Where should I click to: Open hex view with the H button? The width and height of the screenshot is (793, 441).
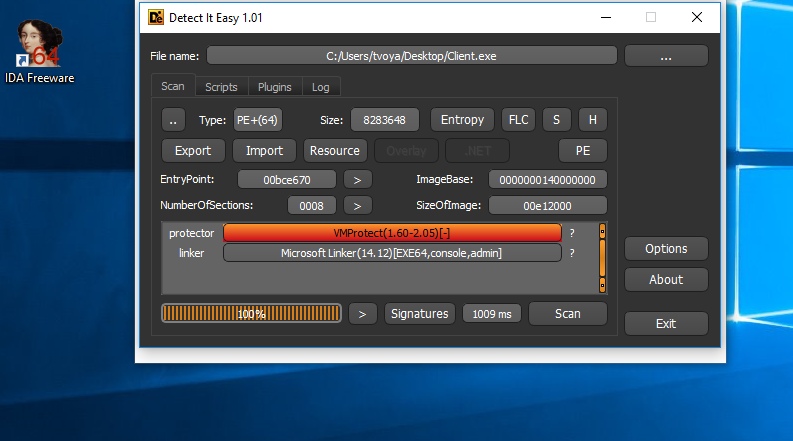pyautogui.click(x=593, y=120)
